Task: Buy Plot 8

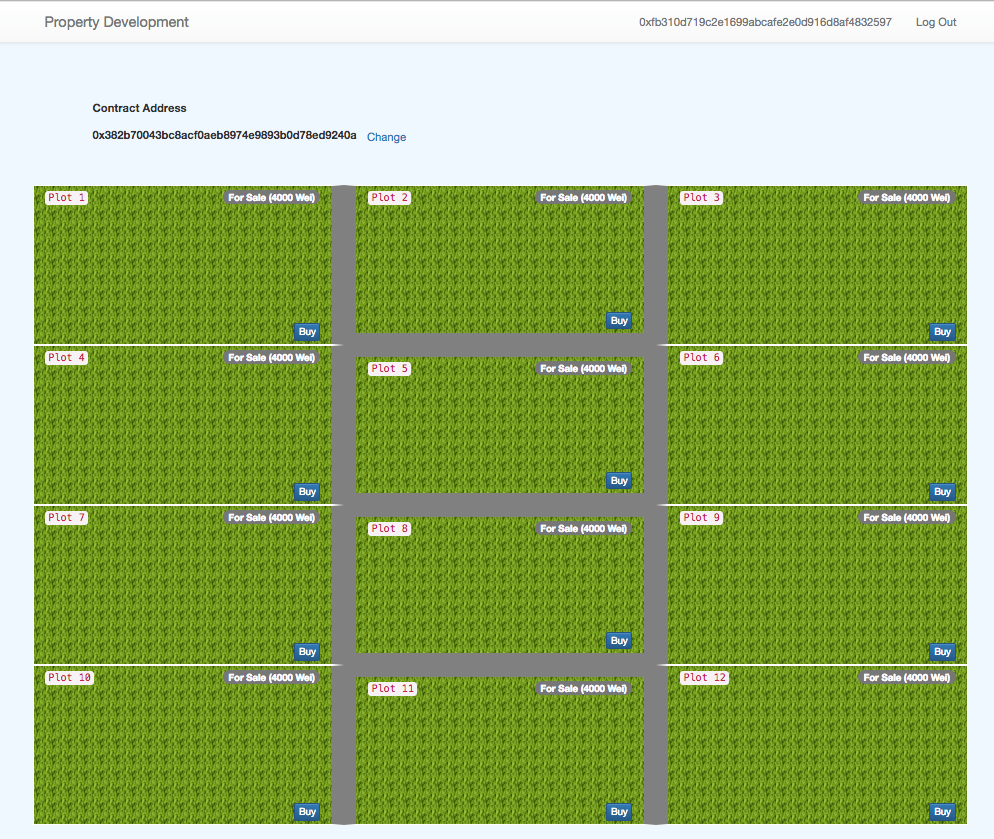Action: click(x=619, y=641)
